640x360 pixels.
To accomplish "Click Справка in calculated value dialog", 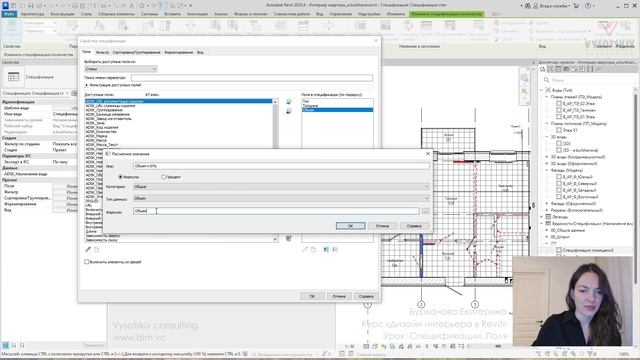I will pos(414,226).
